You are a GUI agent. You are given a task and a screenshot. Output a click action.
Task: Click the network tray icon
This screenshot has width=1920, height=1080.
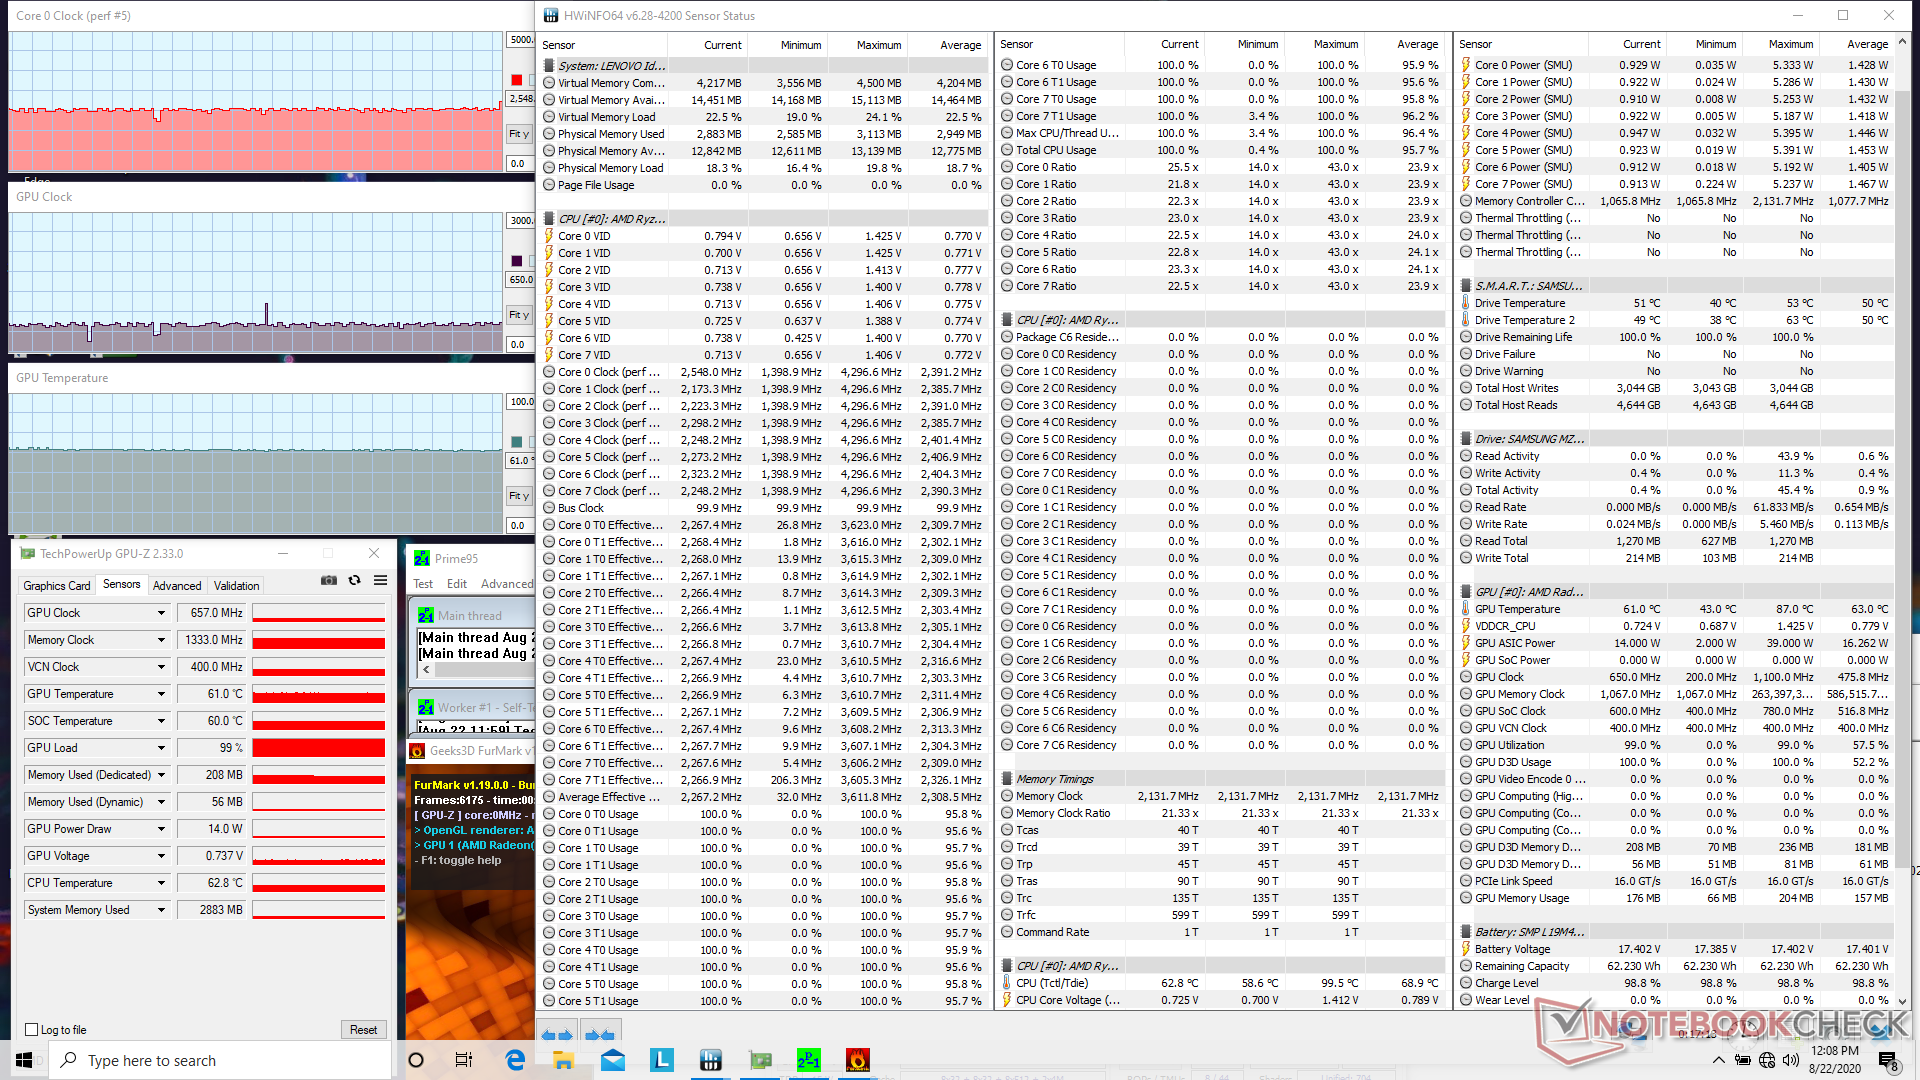tap(1767, 1061)
